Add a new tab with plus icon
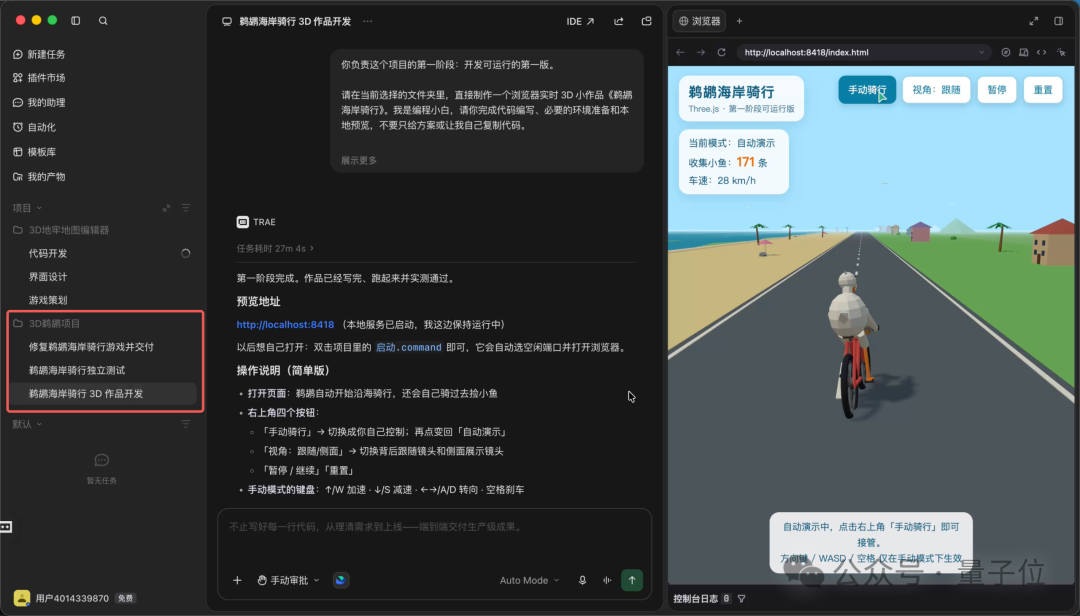The height and width of the screenshot is (616, 1080). pyautogui.click(x=739, y=21)
